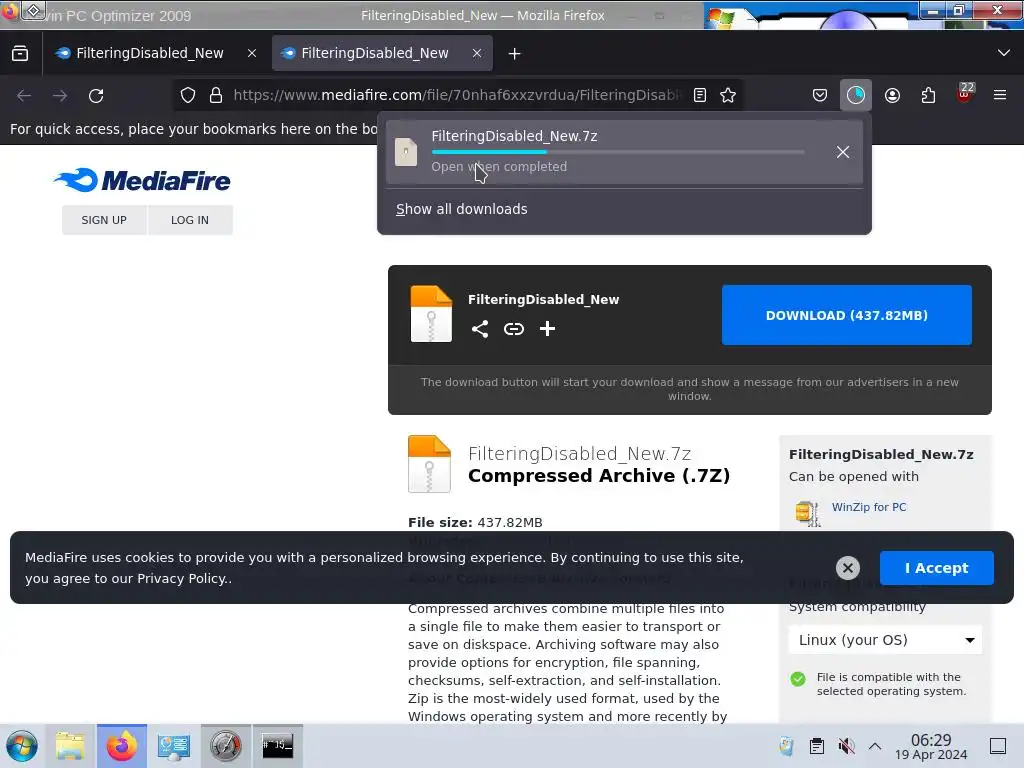
Task: Open Firefox View tab list icon
Action: [20, 54]
